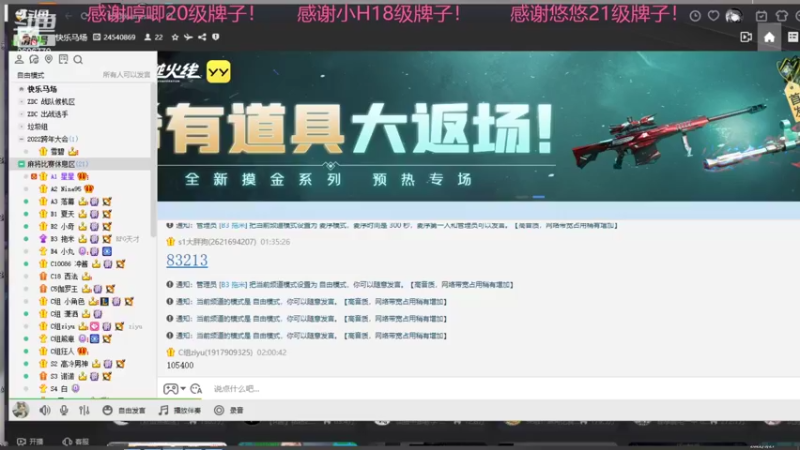Select user C组 小角色

[x=67, y=302]
